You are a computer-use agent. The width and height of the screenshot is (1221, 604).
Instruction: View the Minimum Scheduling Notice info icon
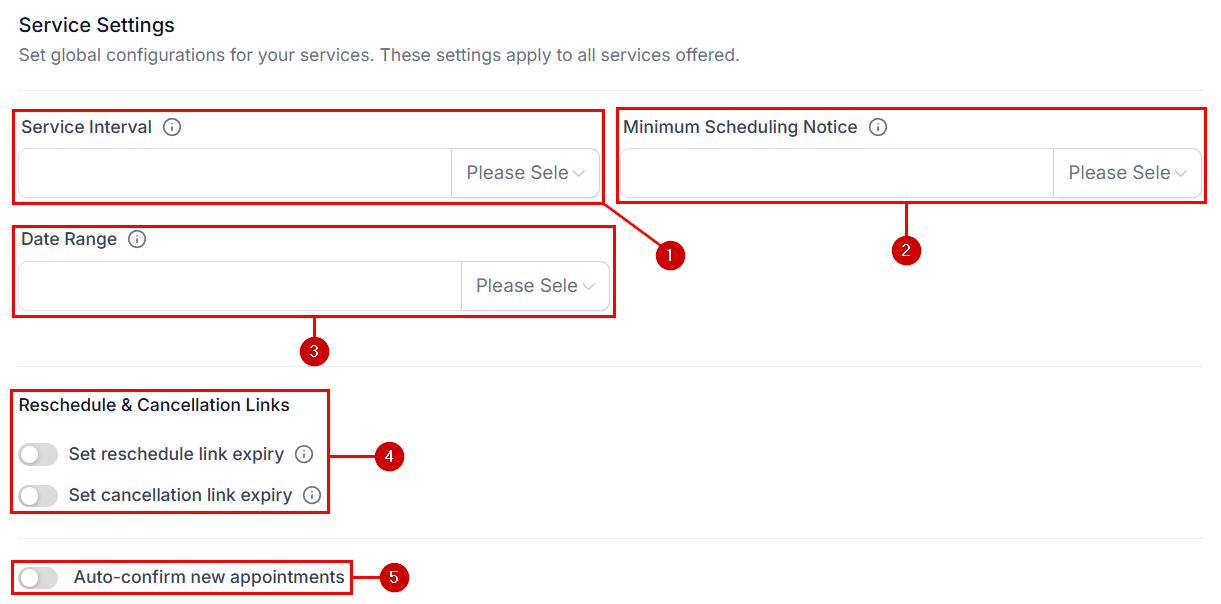(x=878, y=127)
